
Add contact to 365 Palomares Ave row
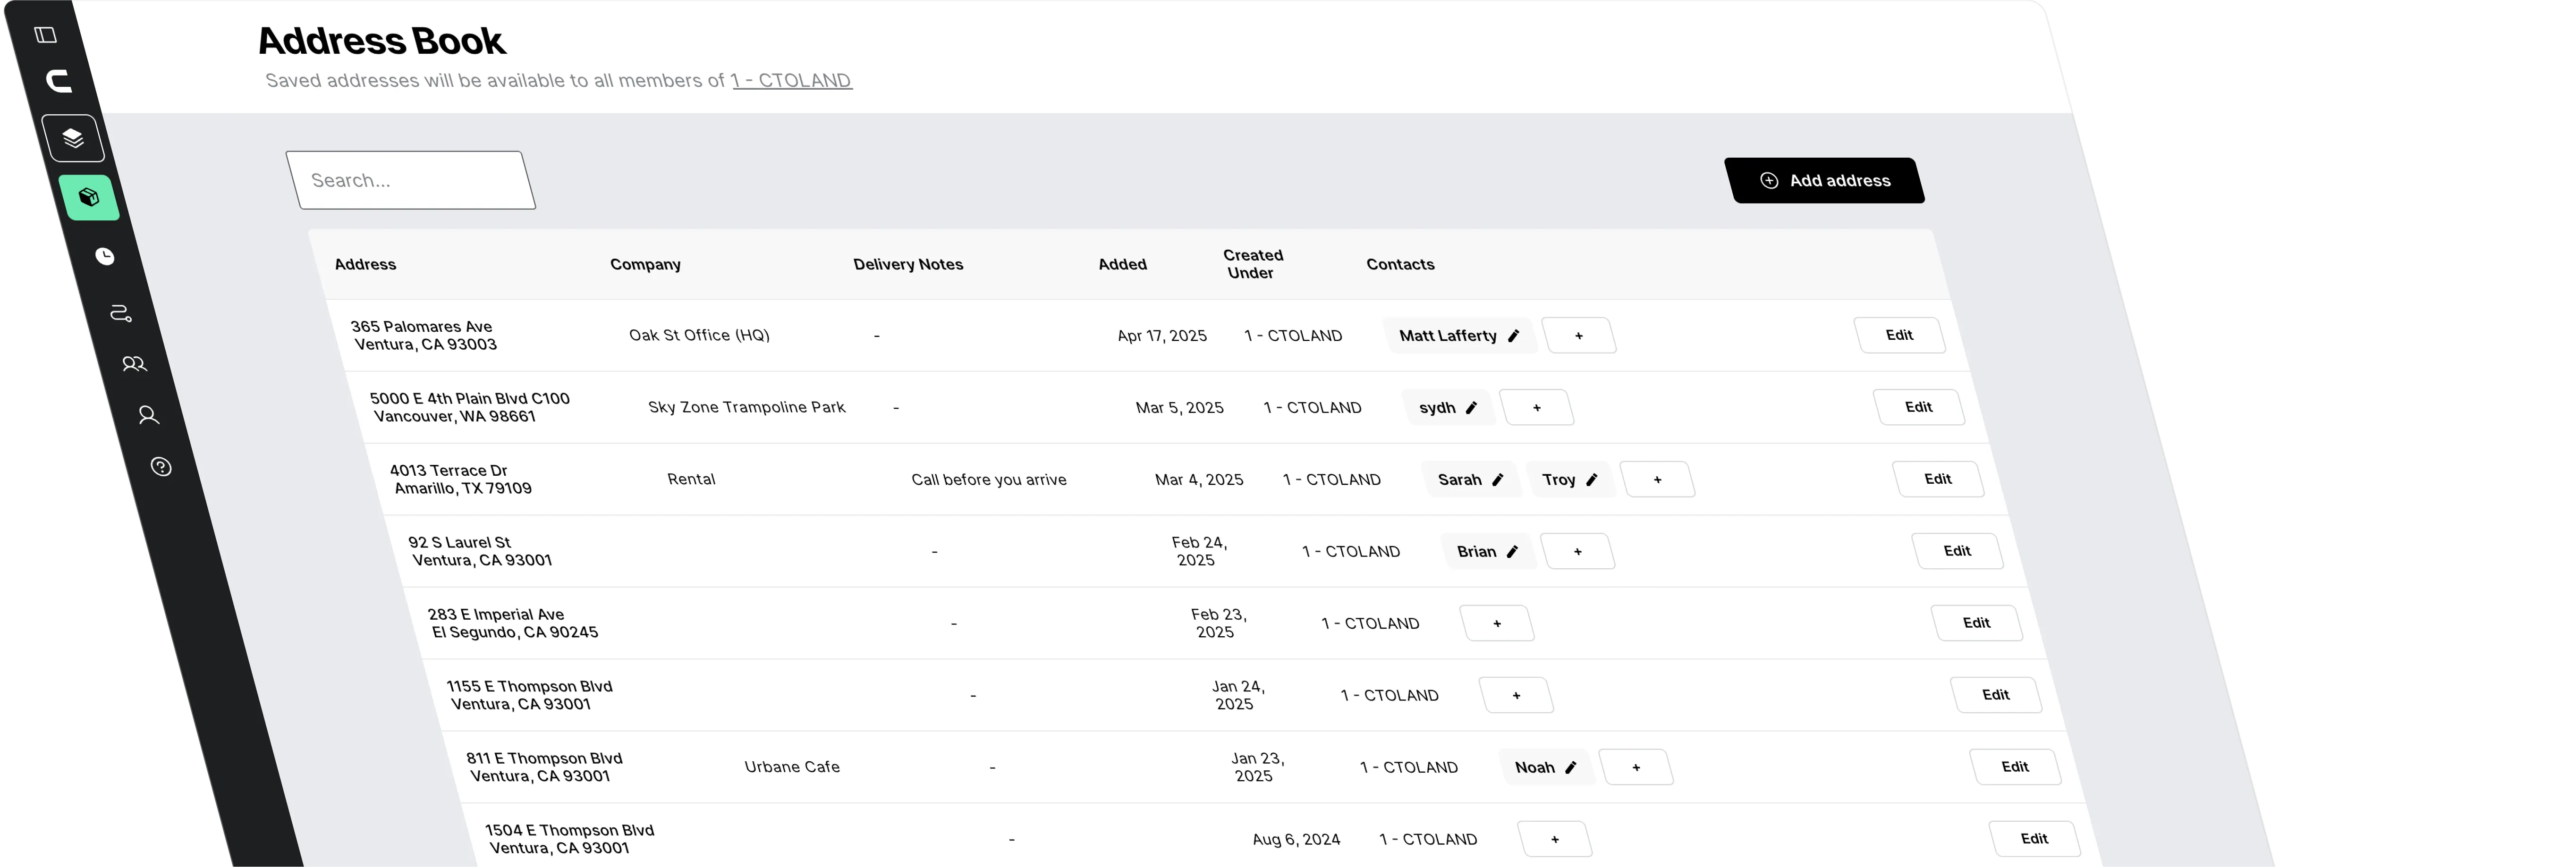pos(1579,336)
